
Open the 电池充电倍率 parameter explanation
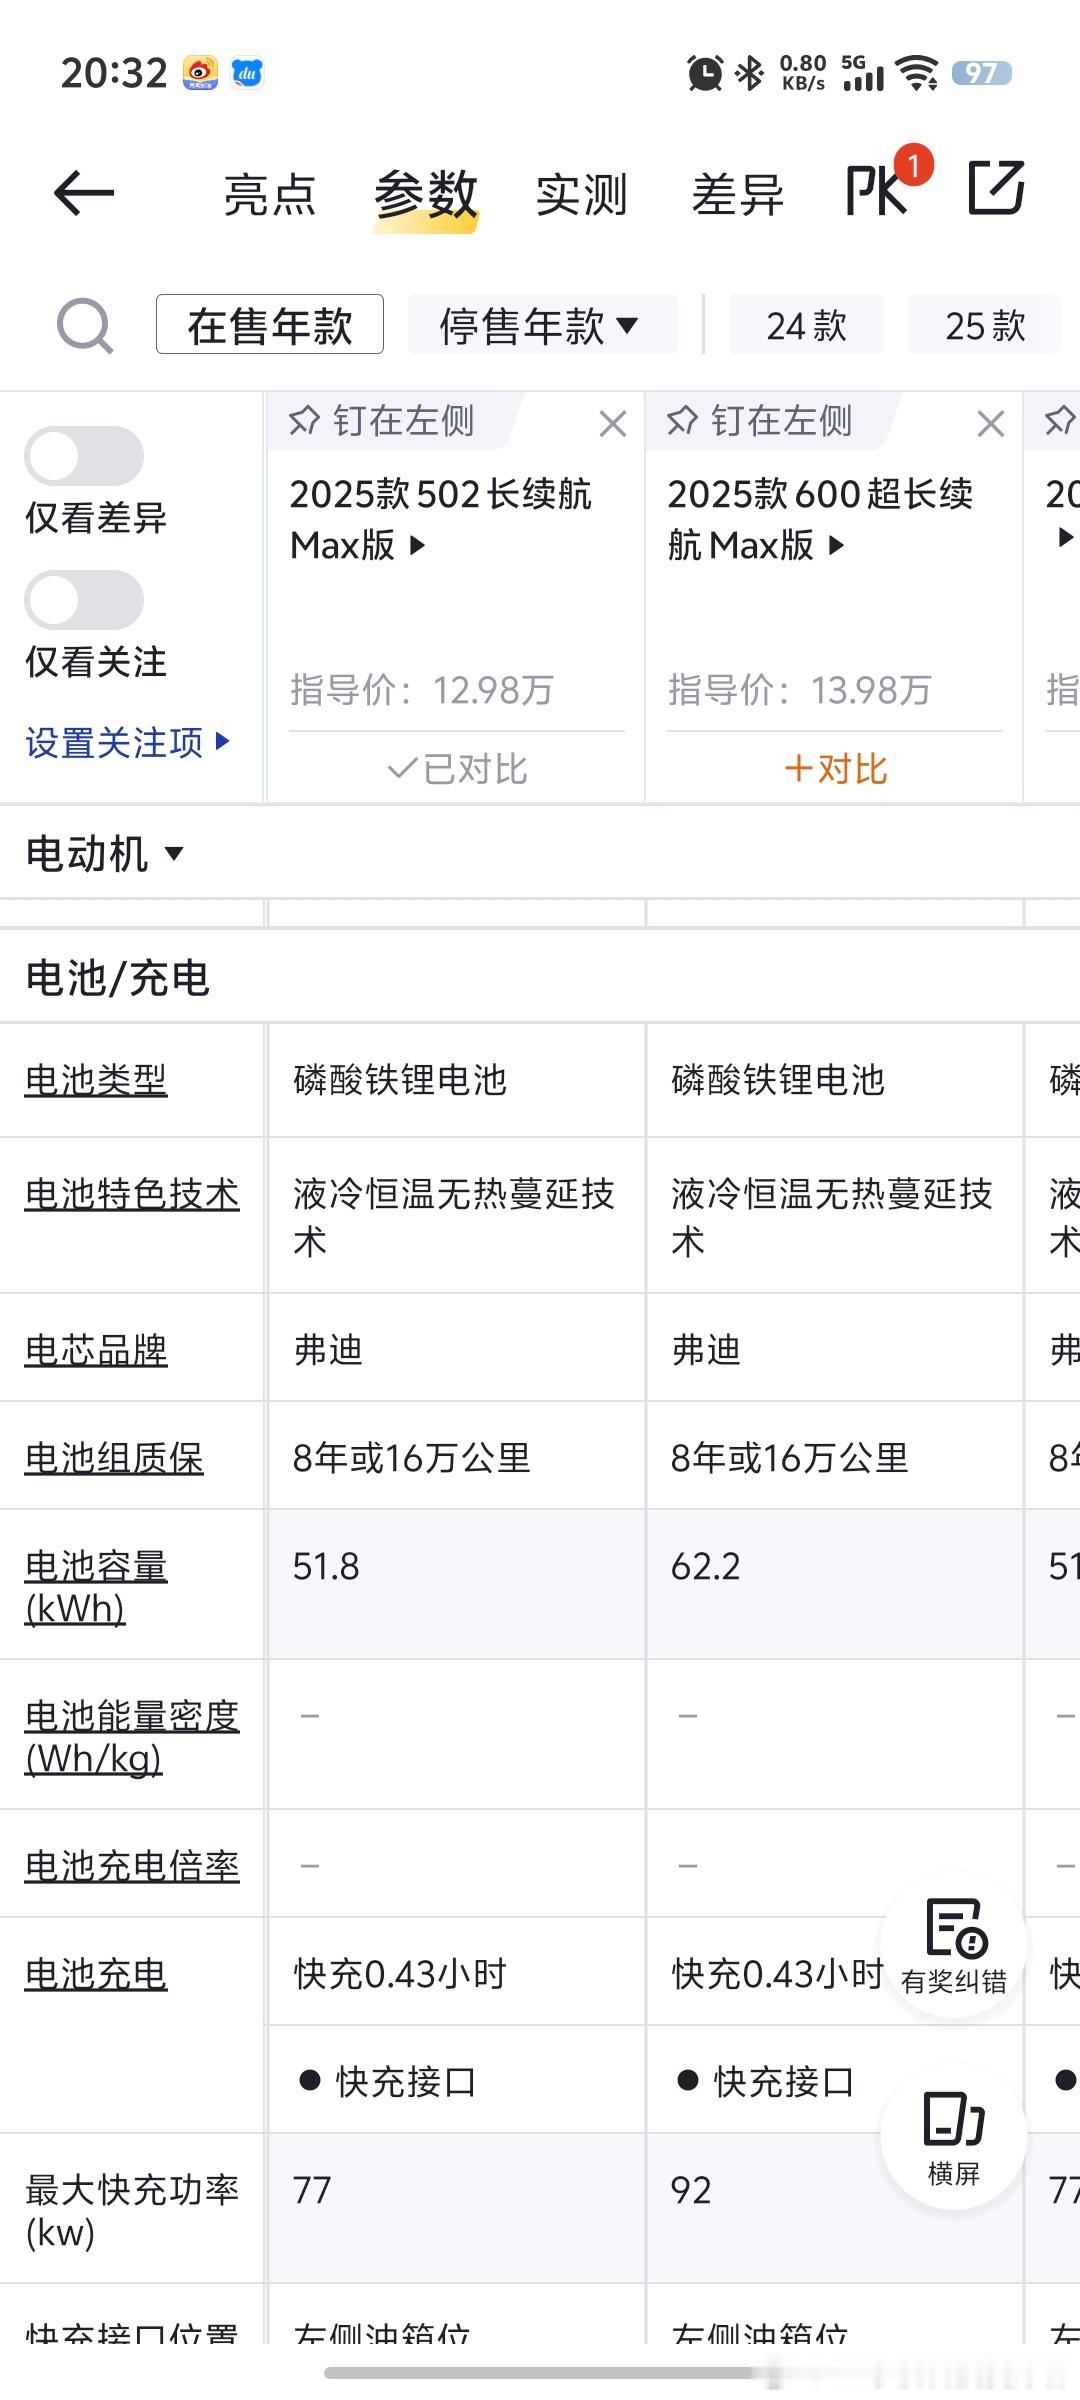point(132,1866)
